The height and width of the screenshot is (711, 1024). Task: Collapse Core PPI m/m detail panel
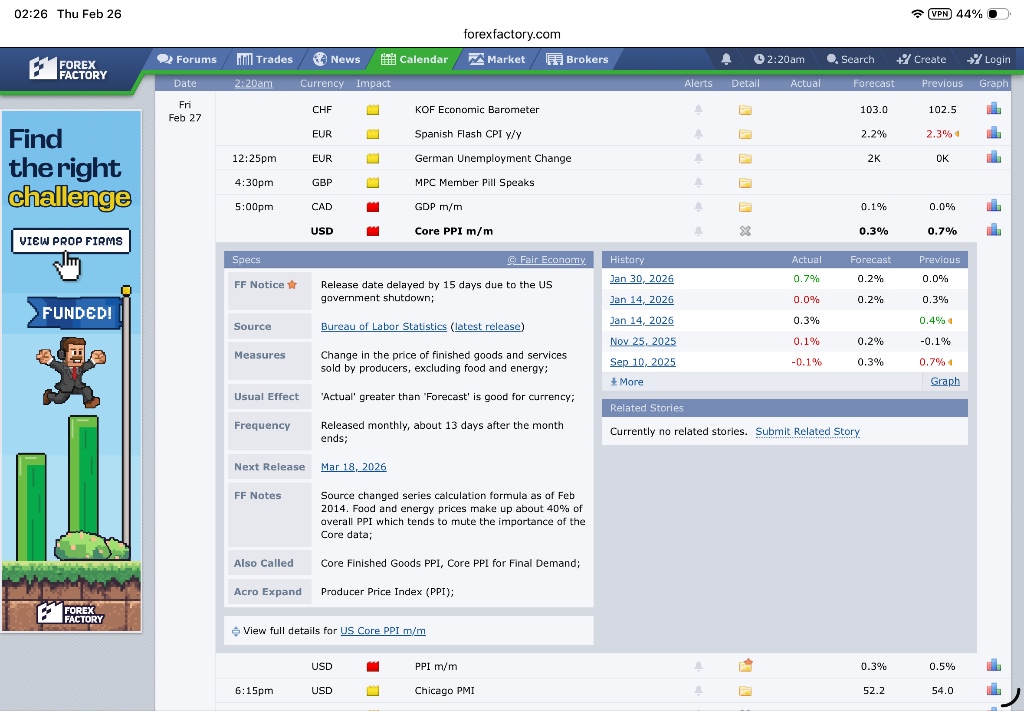(x=745, y=231)
